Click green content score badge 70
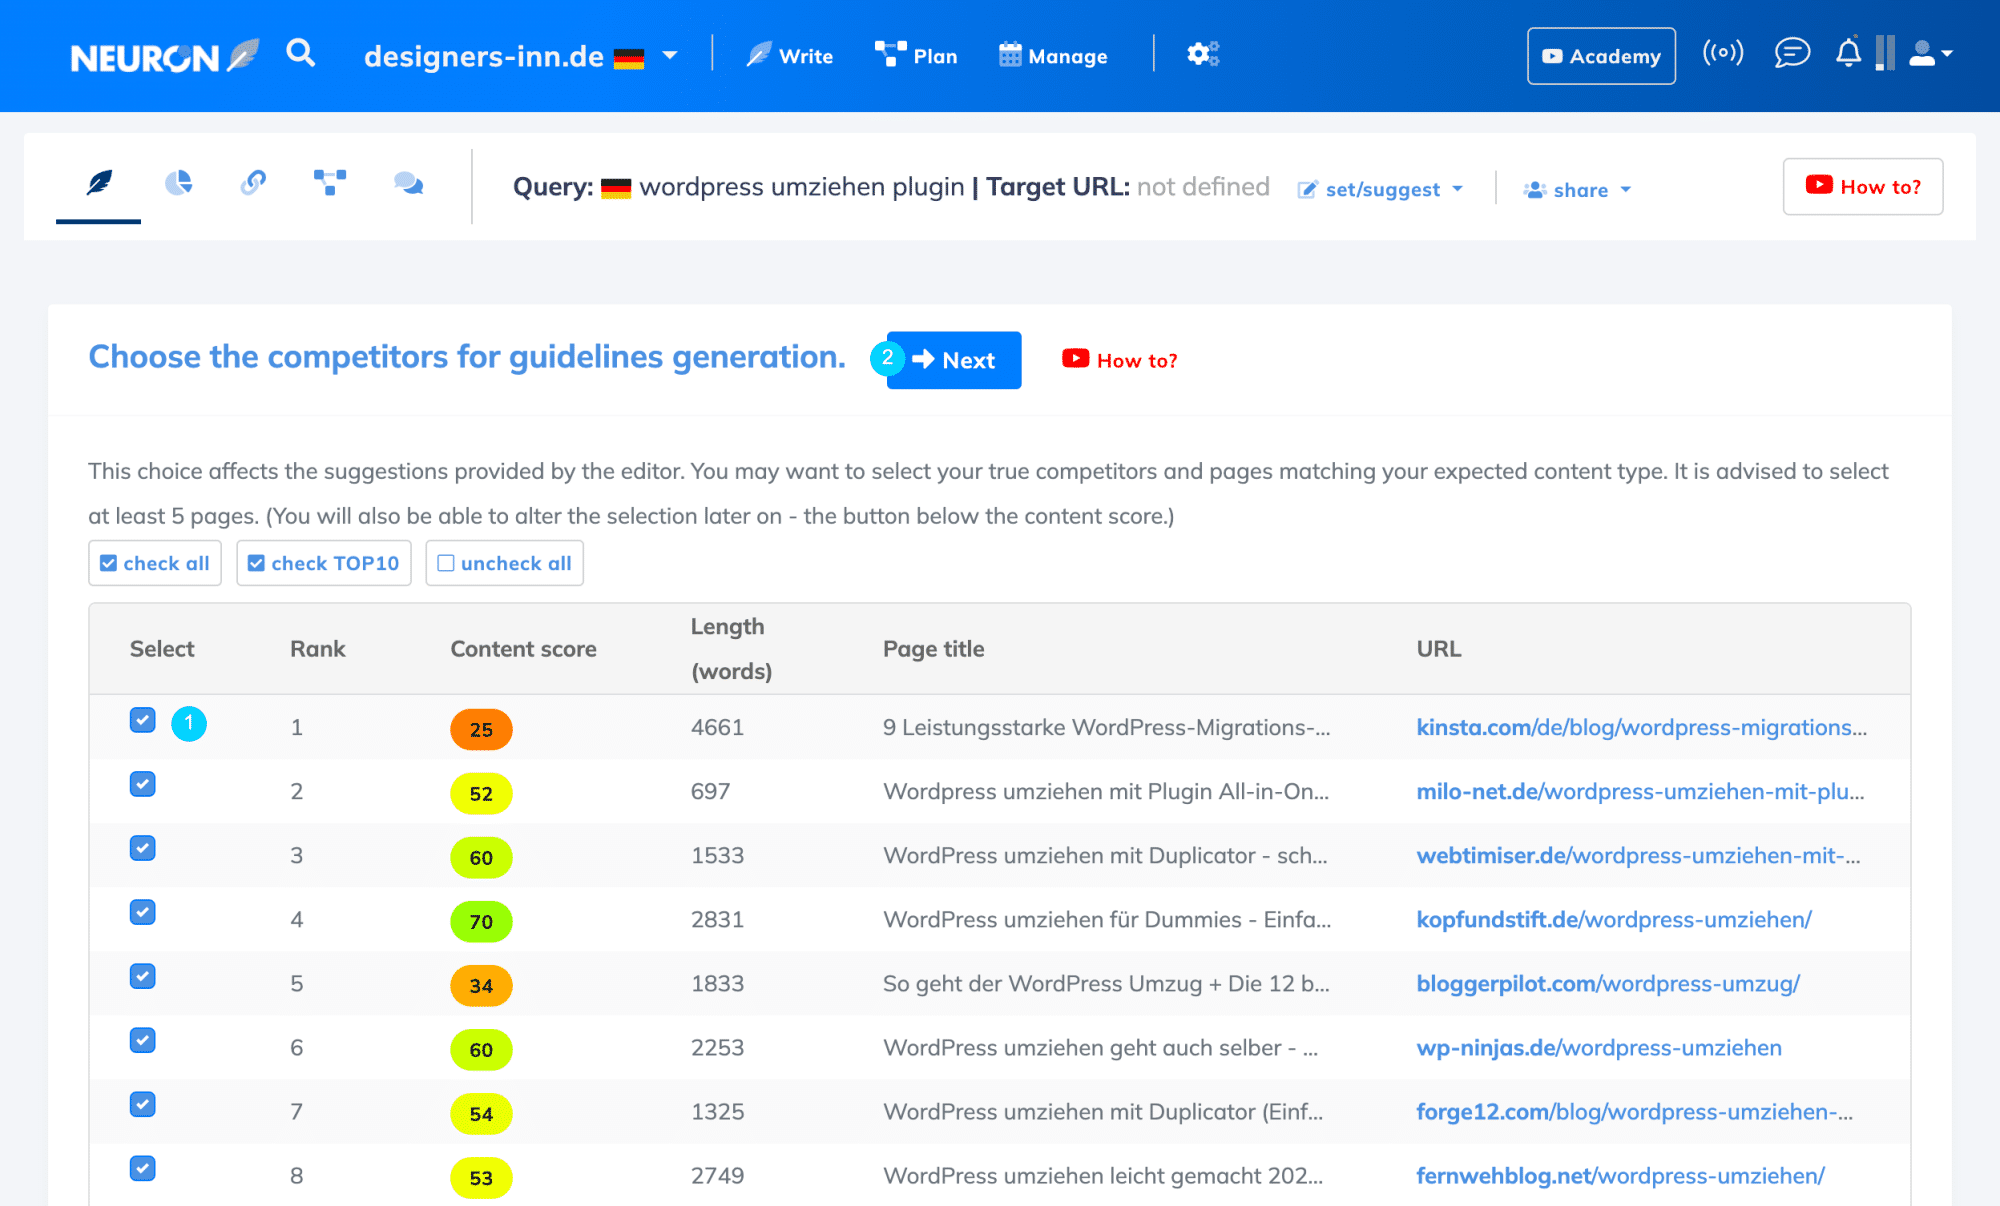2000x1206 pixels. [x=481, y=921]
